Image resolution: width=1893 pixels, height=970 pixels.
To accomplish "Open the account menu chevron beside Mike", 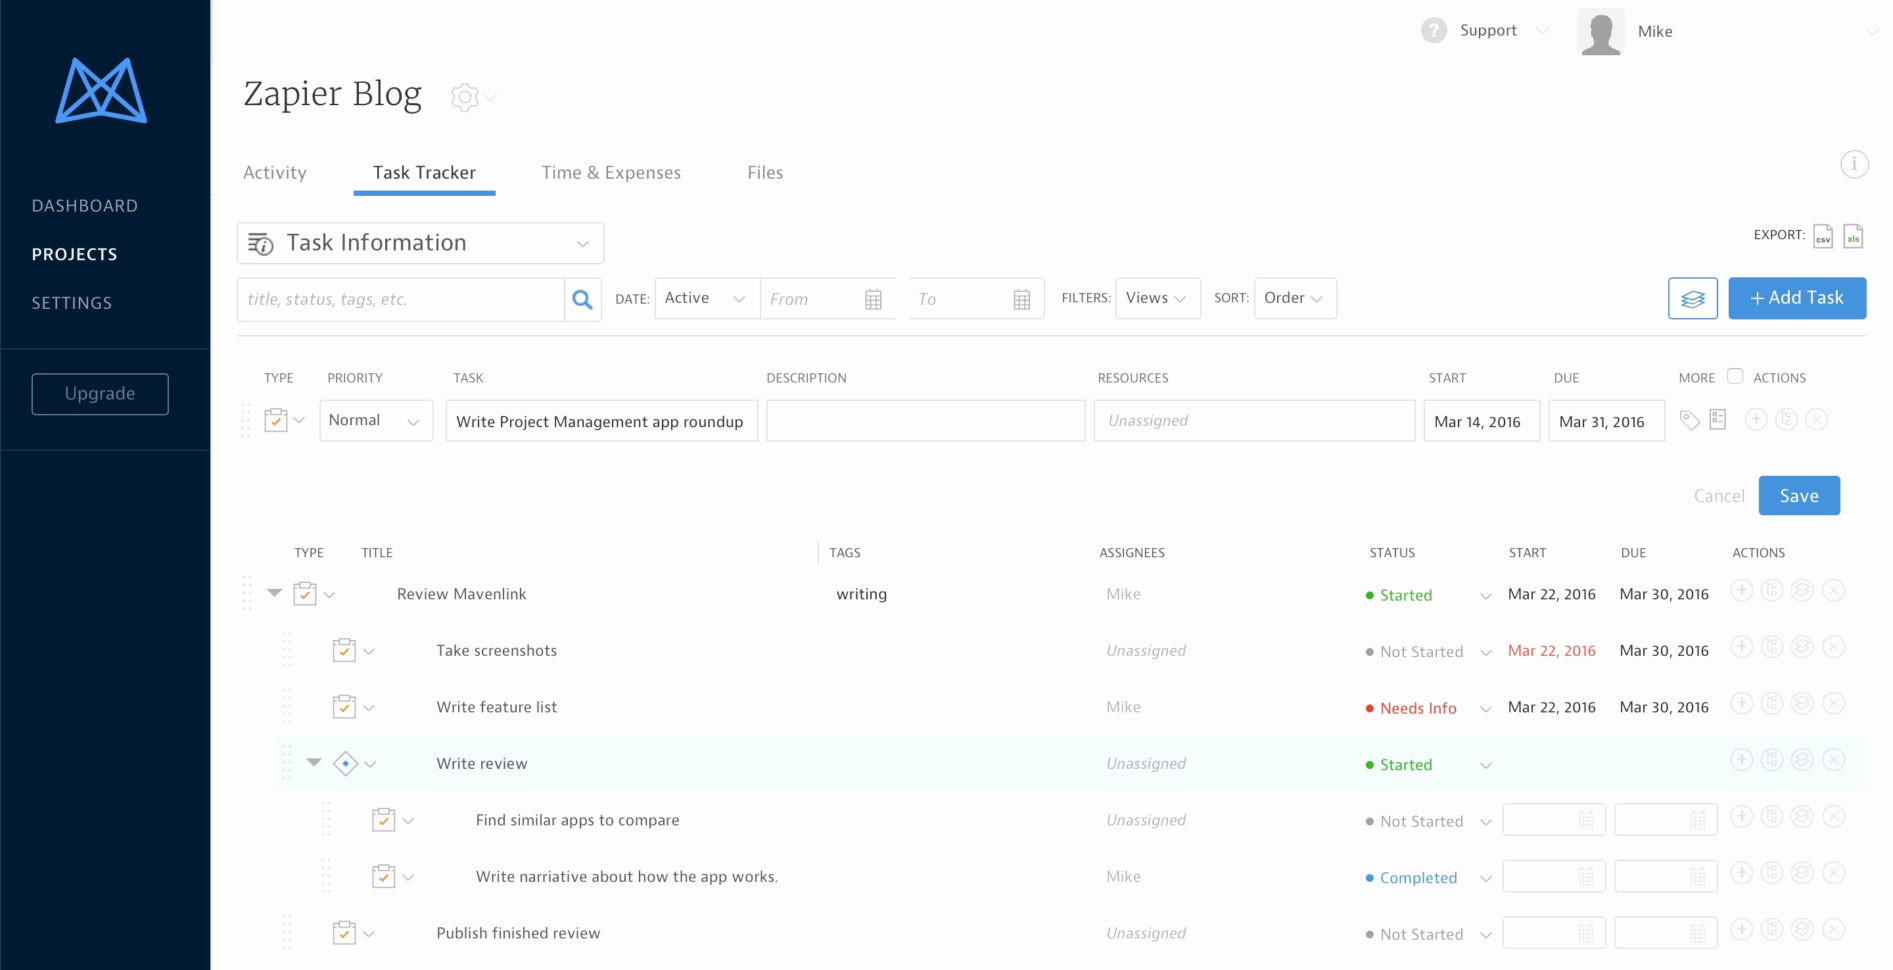I will pyautogui.click(x=1871, y=32).
